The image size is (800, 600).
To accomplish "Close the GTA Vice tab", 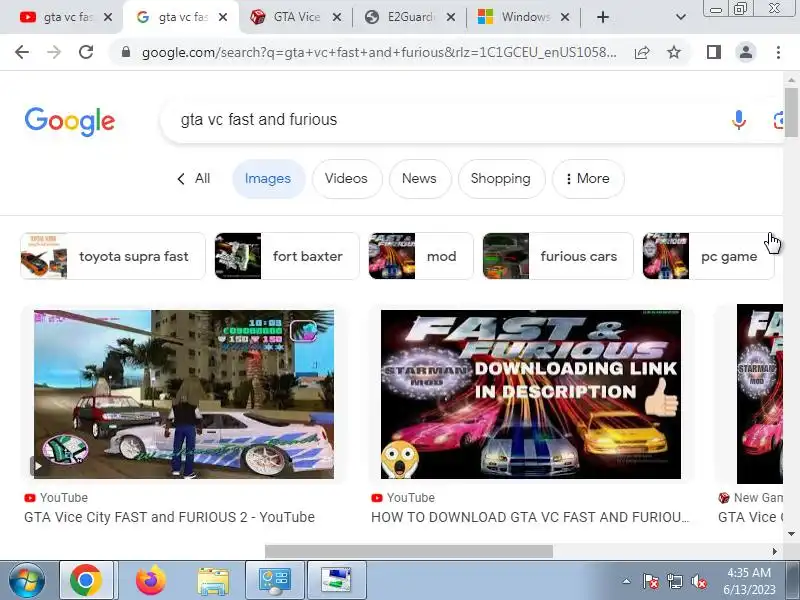I will (x=337, y=17).
